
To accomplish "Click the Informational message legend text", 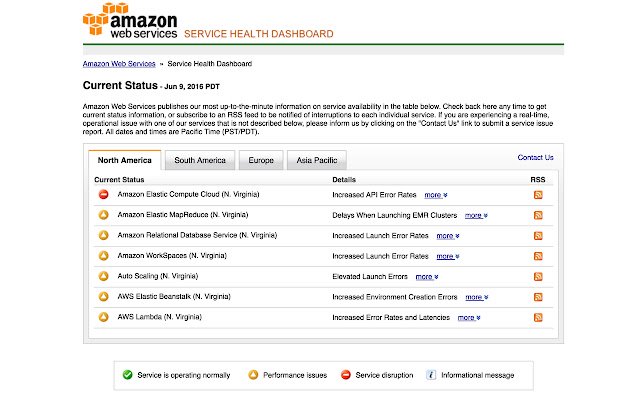I will tap(478, 375).
